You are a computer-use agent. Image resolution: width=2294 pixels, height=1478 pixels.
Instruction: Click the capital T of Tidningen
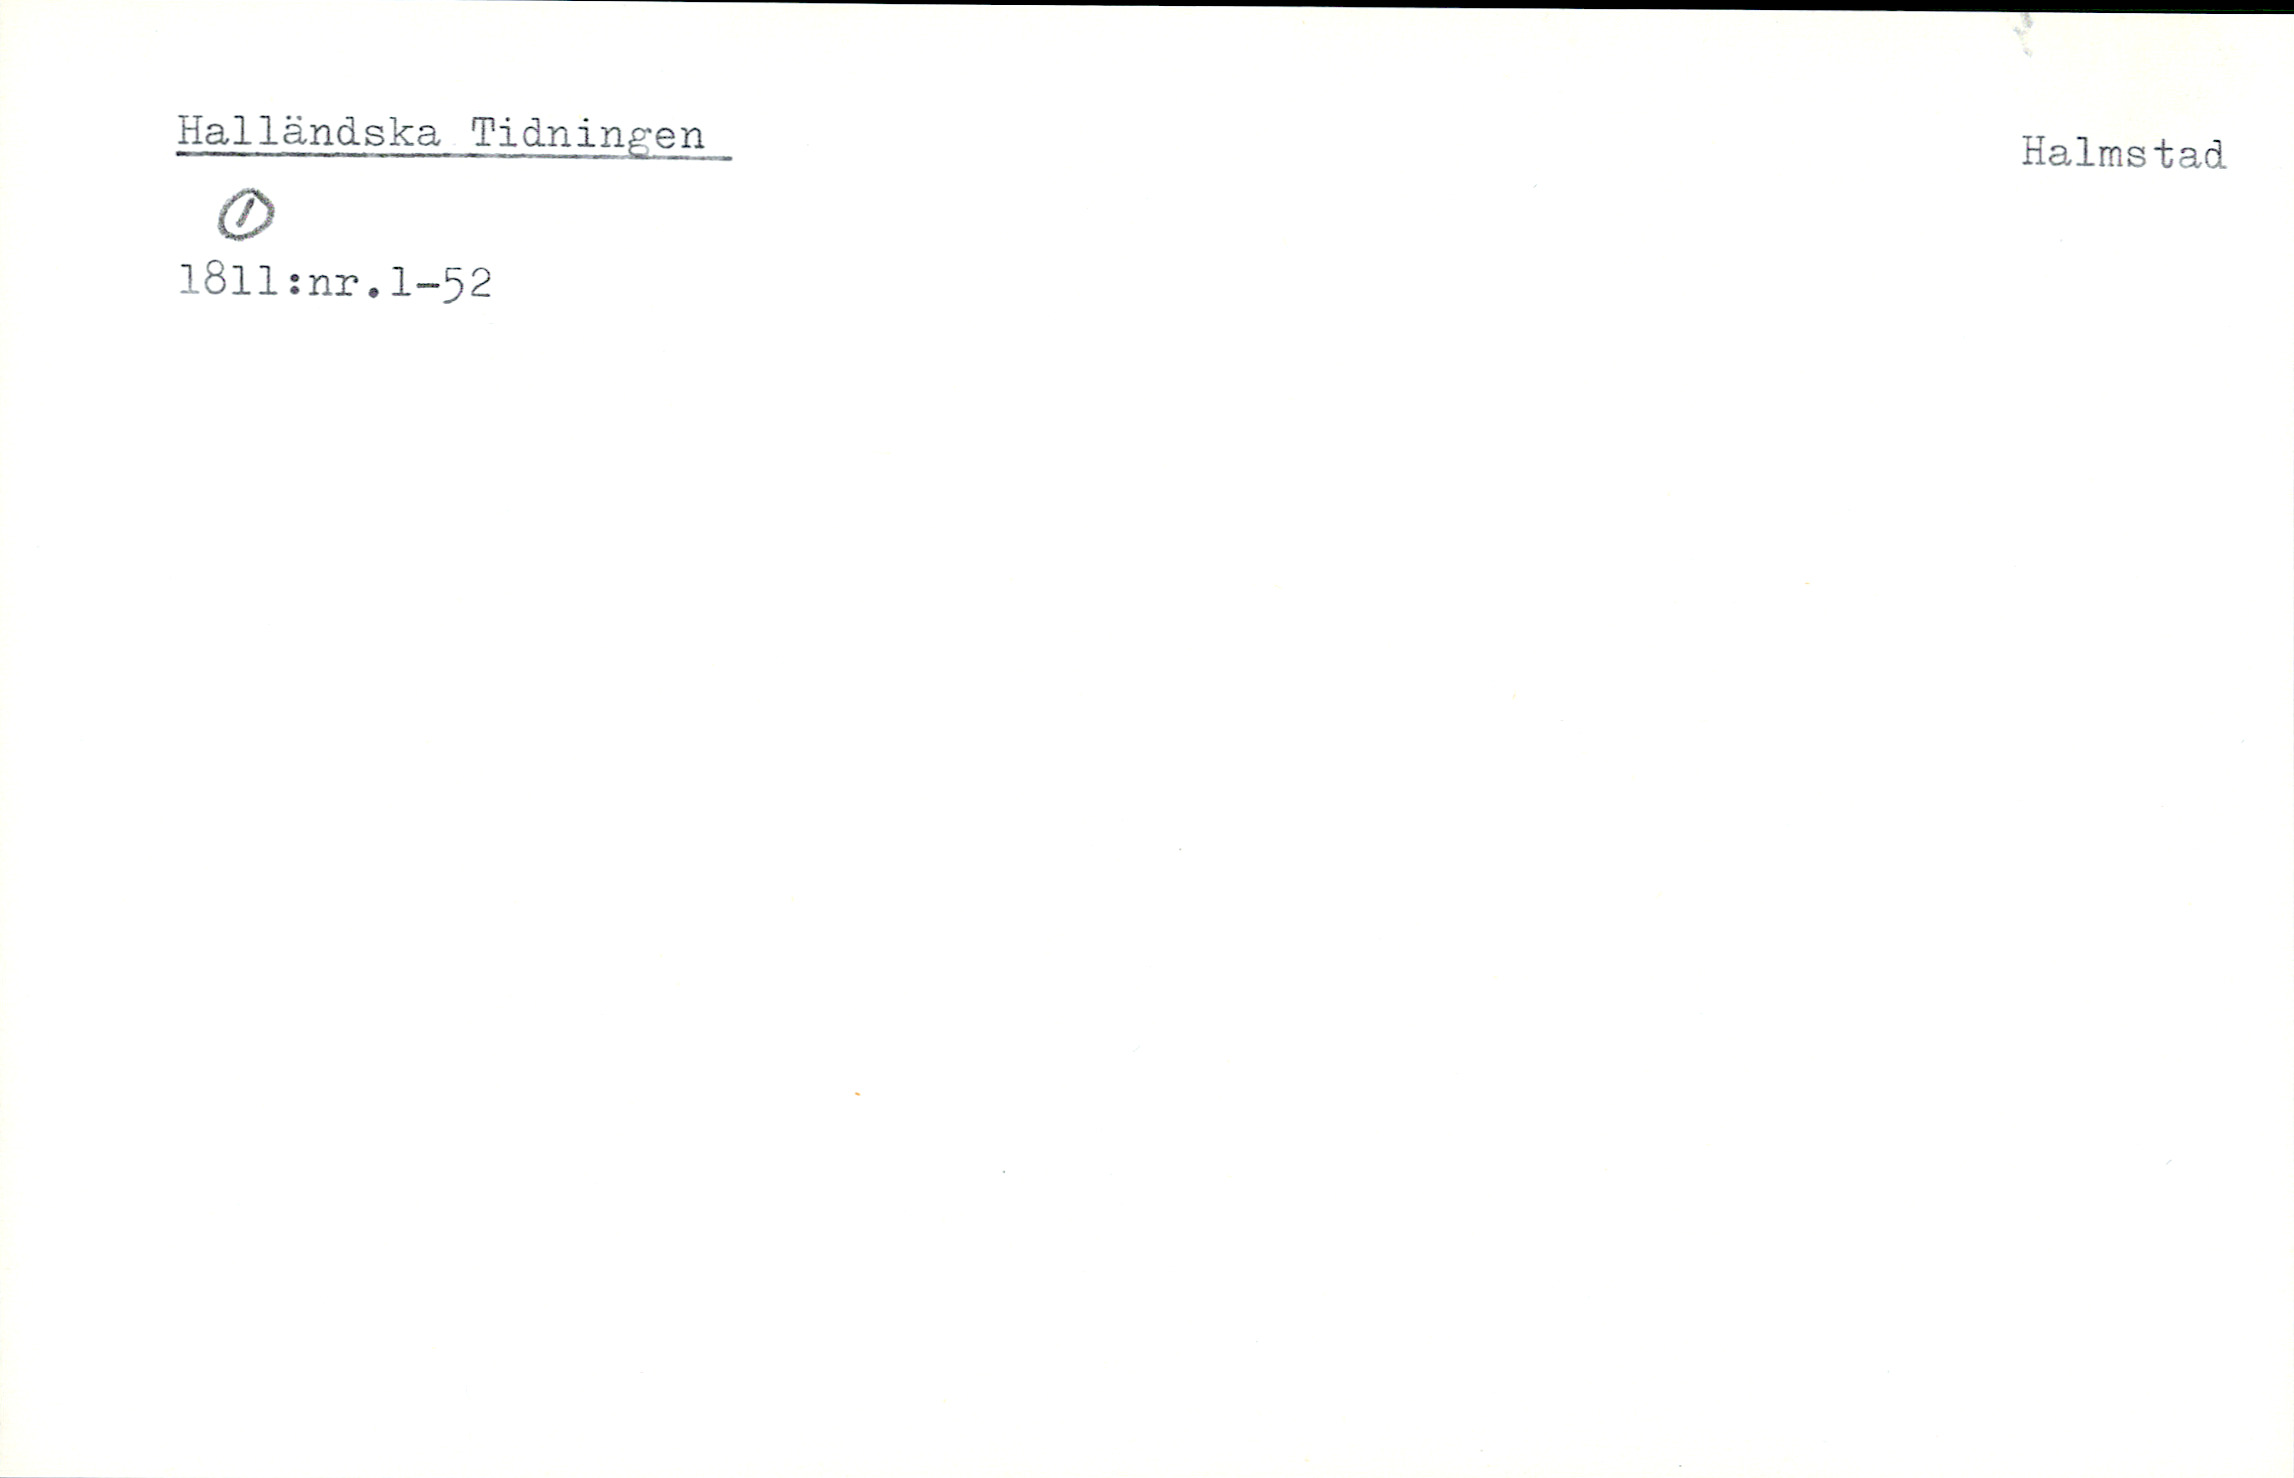tap(485, 133)
